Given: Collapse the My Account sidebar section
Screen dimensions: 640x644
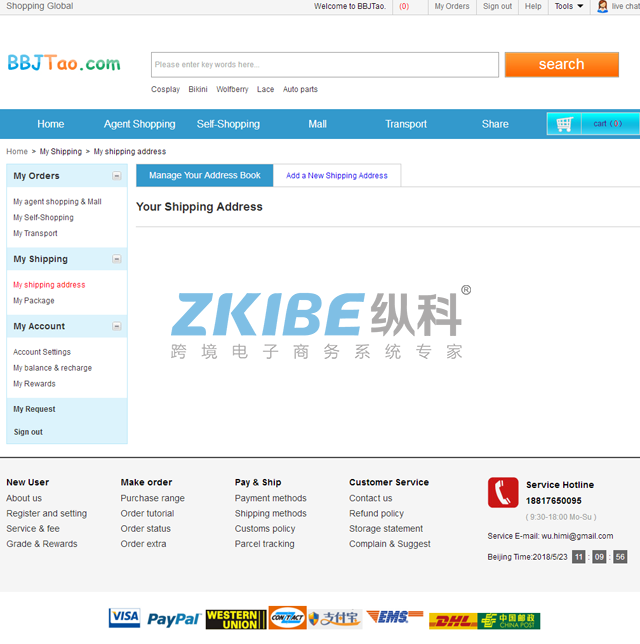Looking at the screenshot, I should 117,326.
